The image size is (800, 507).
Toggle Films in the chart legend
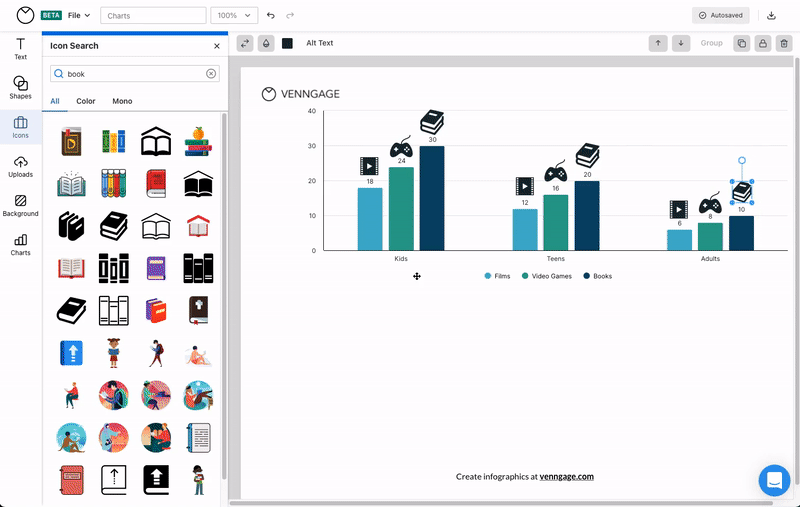497,276
